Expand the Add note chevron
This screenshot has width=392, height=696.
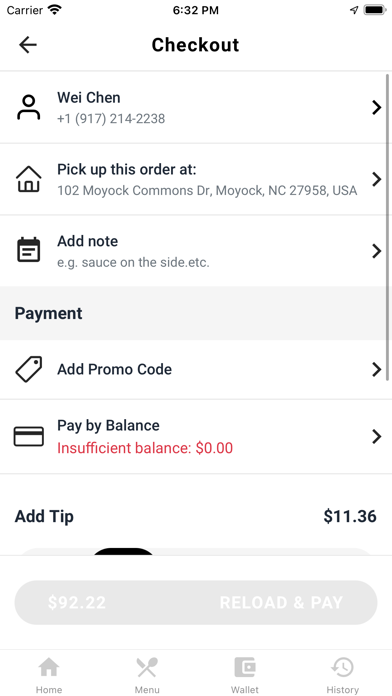(x=376, y=251)
